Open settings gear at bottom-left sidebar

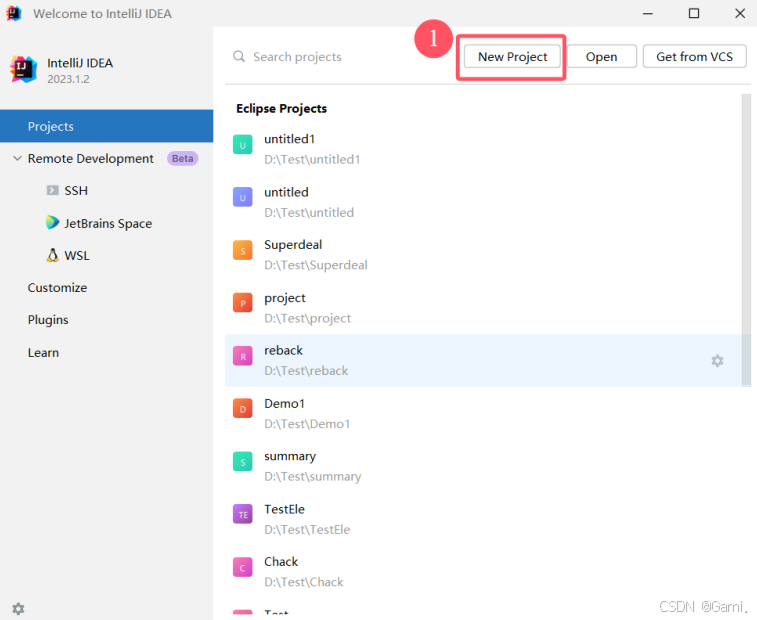(x=18, y=608)
